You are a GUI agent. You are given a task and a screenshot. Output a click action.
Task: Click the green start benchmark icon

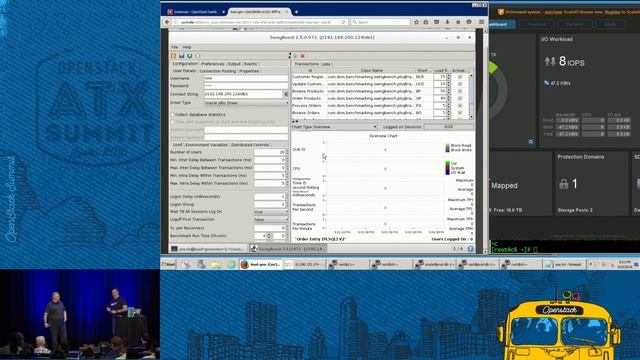(190, 56)
